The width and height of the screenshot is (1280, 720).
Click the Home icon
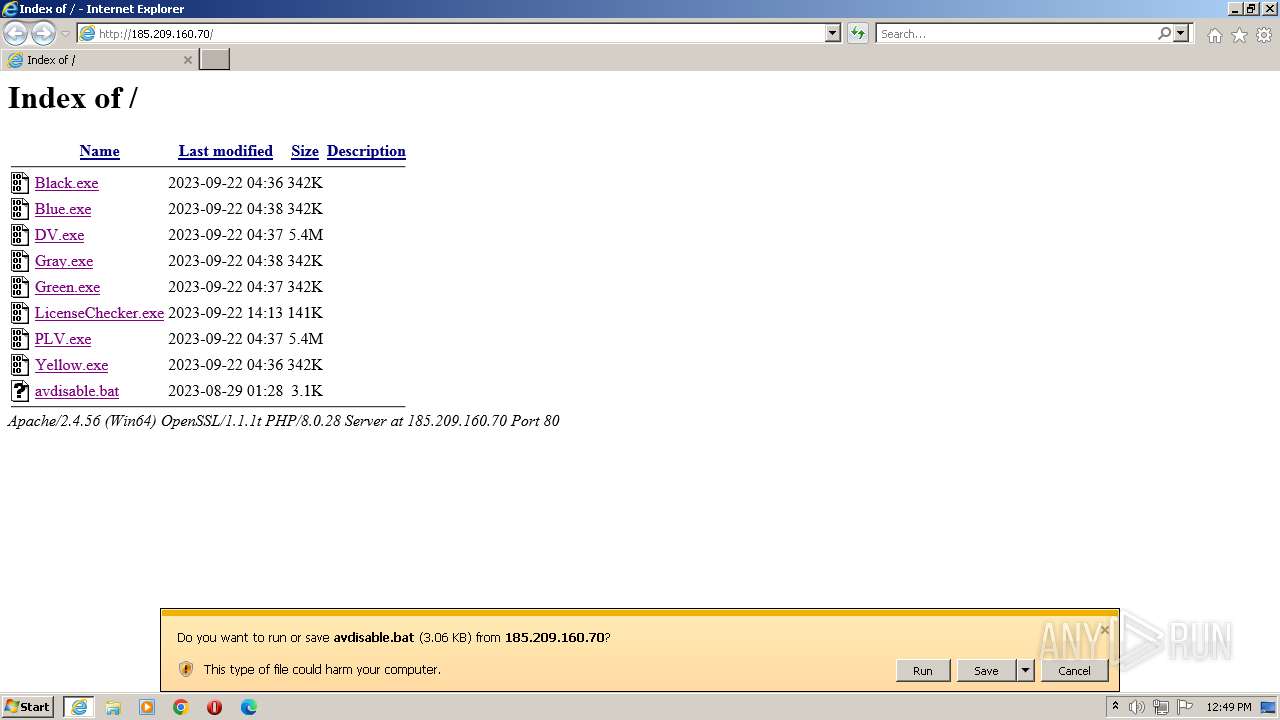tap(1214, 35)
